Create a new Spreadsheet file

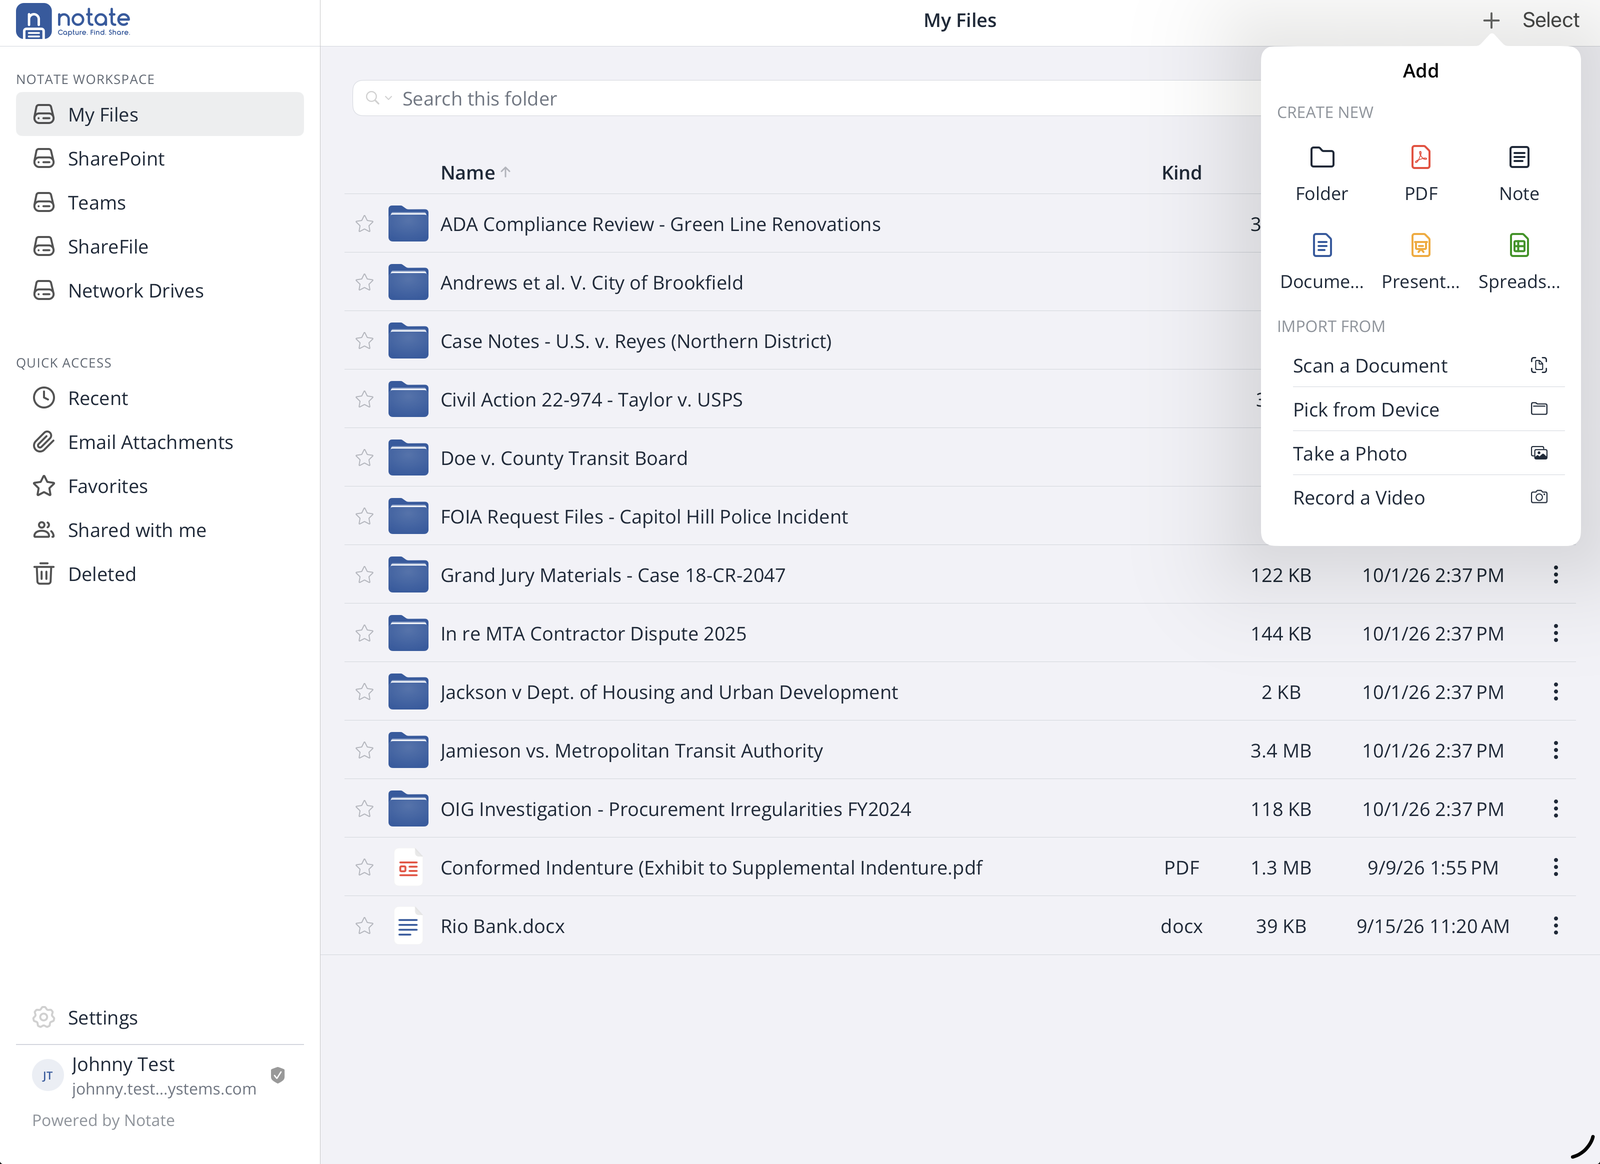(1518, 261)
